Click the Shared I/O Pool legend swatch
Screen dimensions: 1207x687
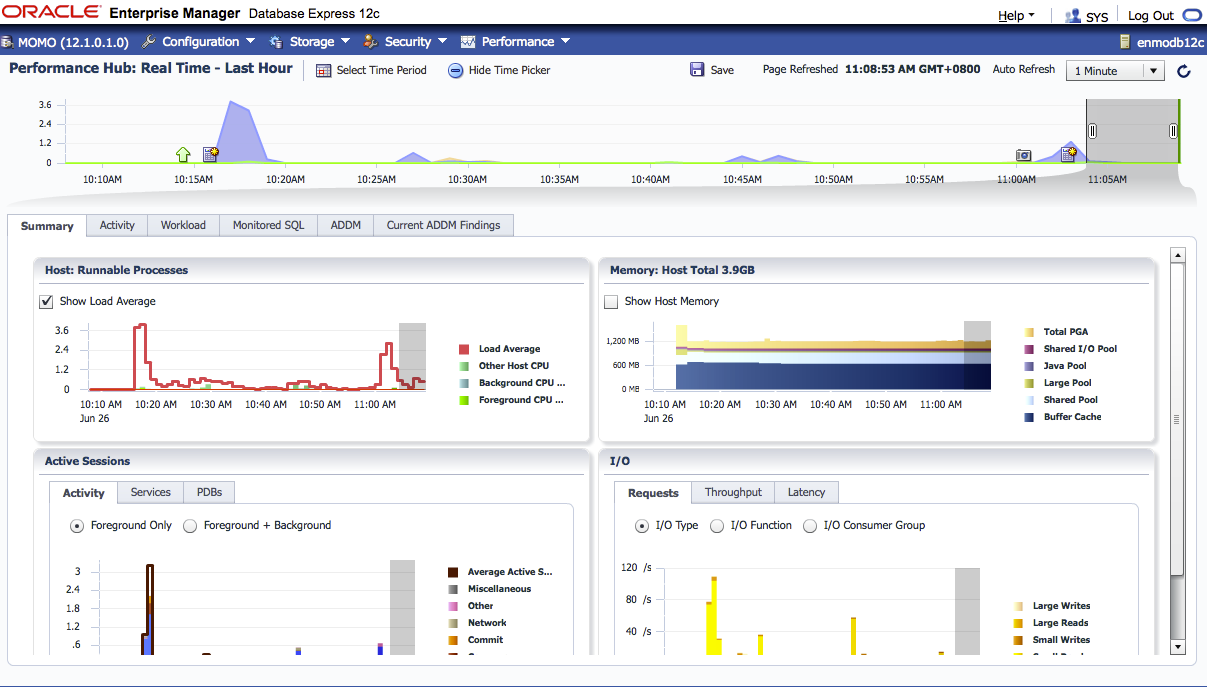(1029, 350)
